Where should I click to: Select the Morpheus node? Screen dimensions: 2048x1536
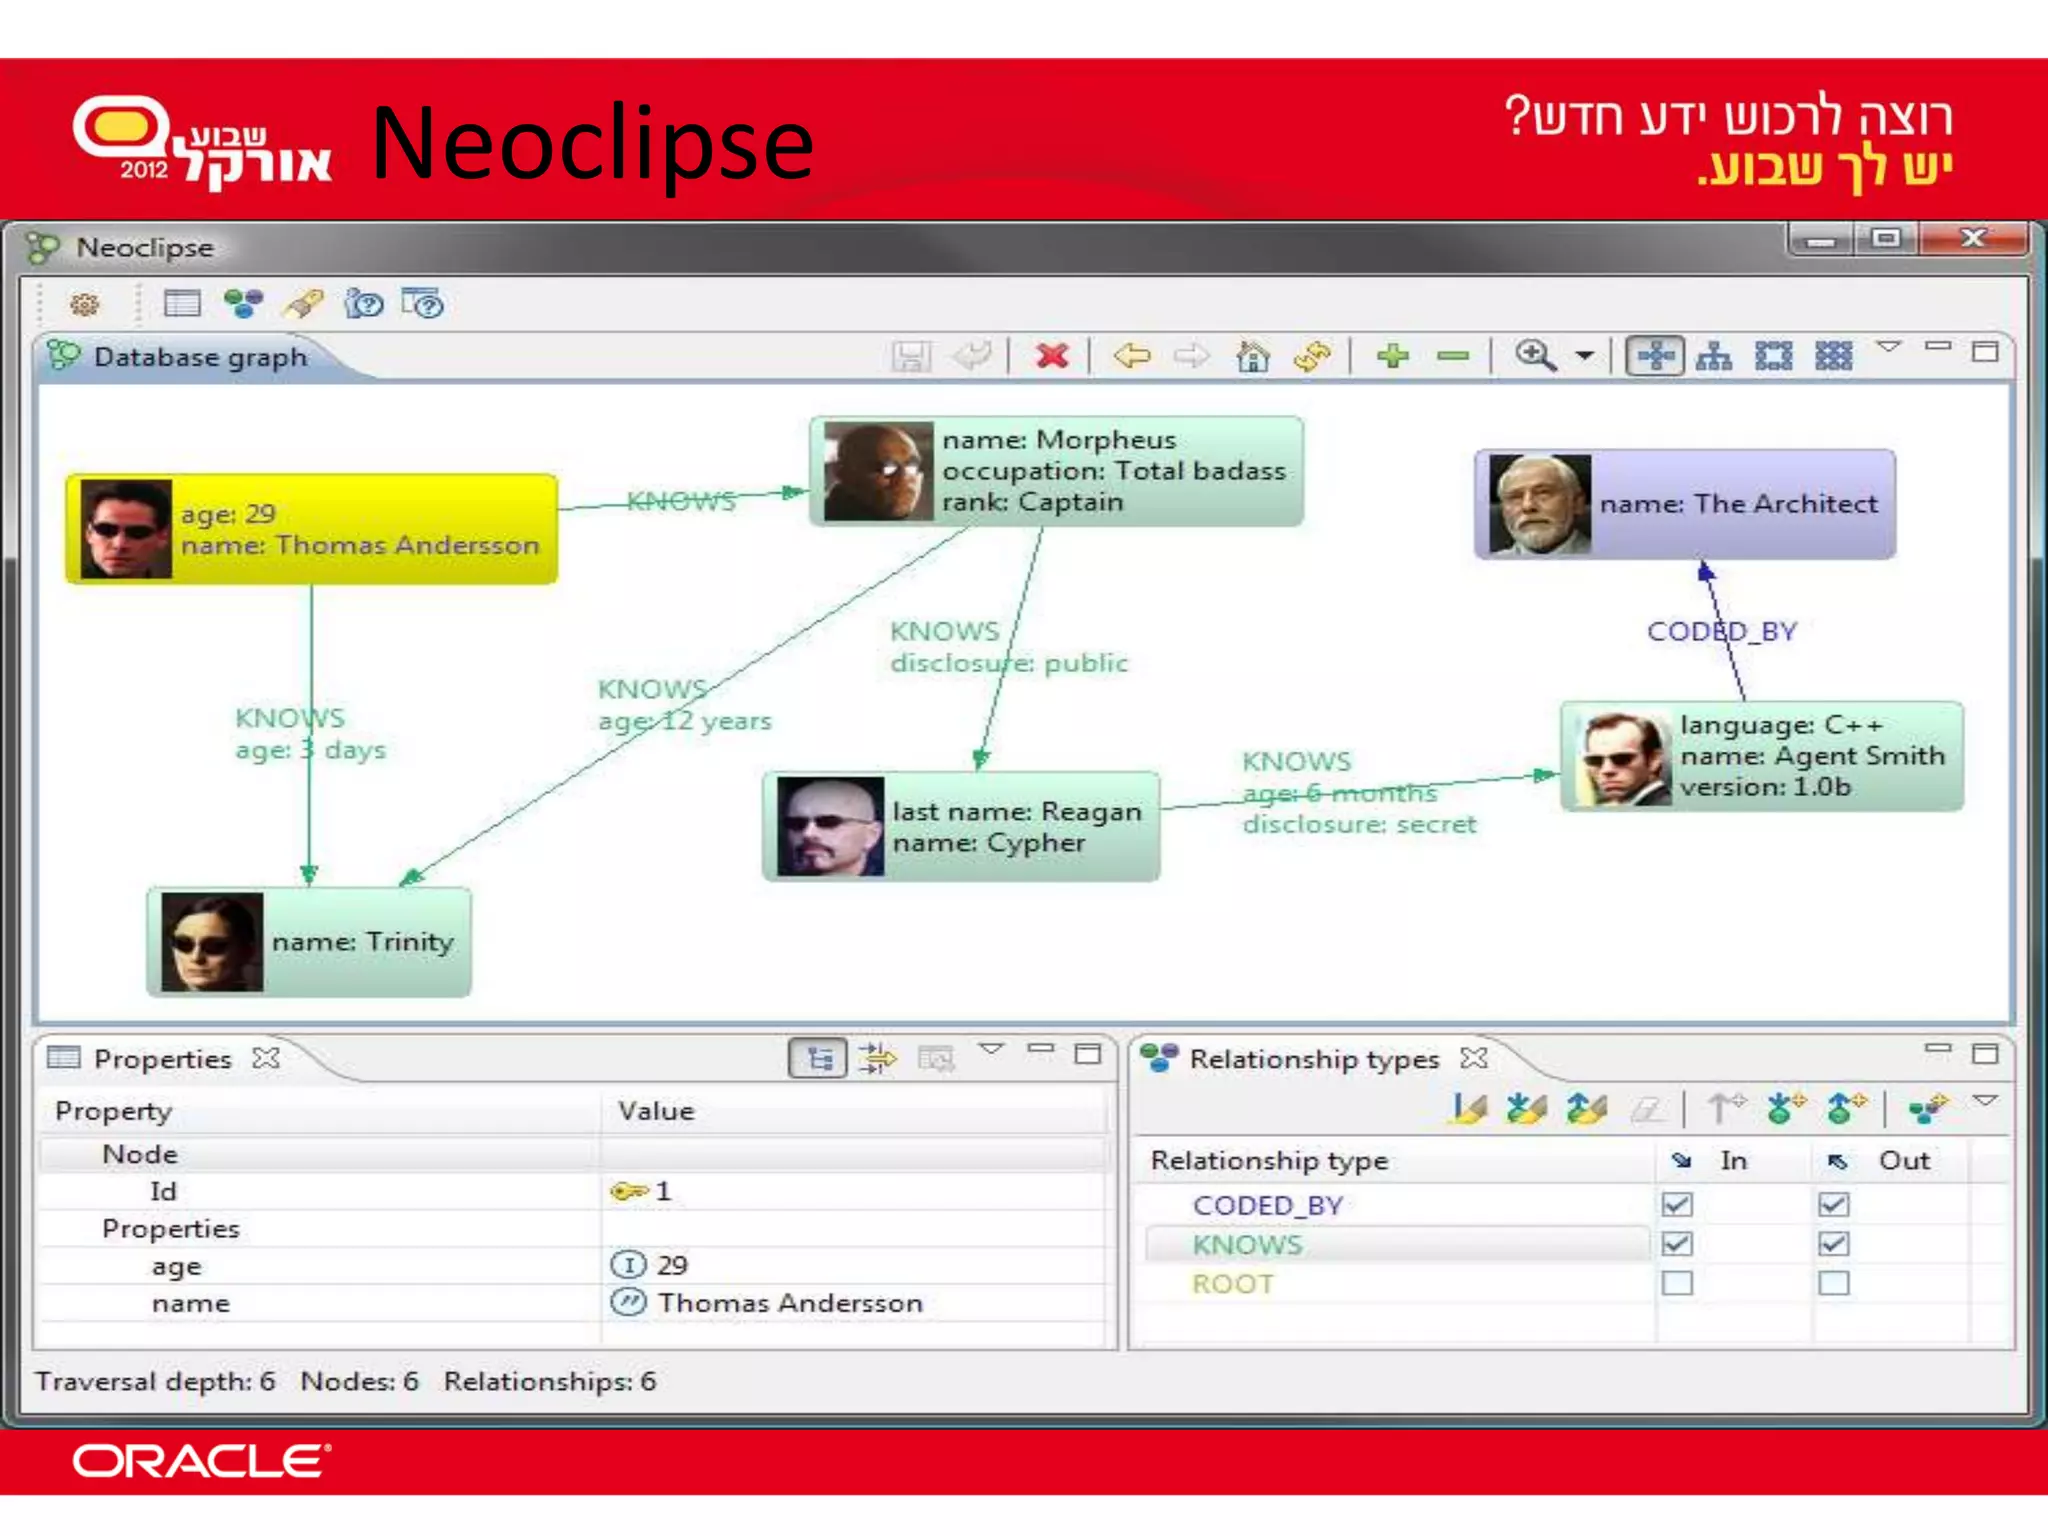point(1056,471)
